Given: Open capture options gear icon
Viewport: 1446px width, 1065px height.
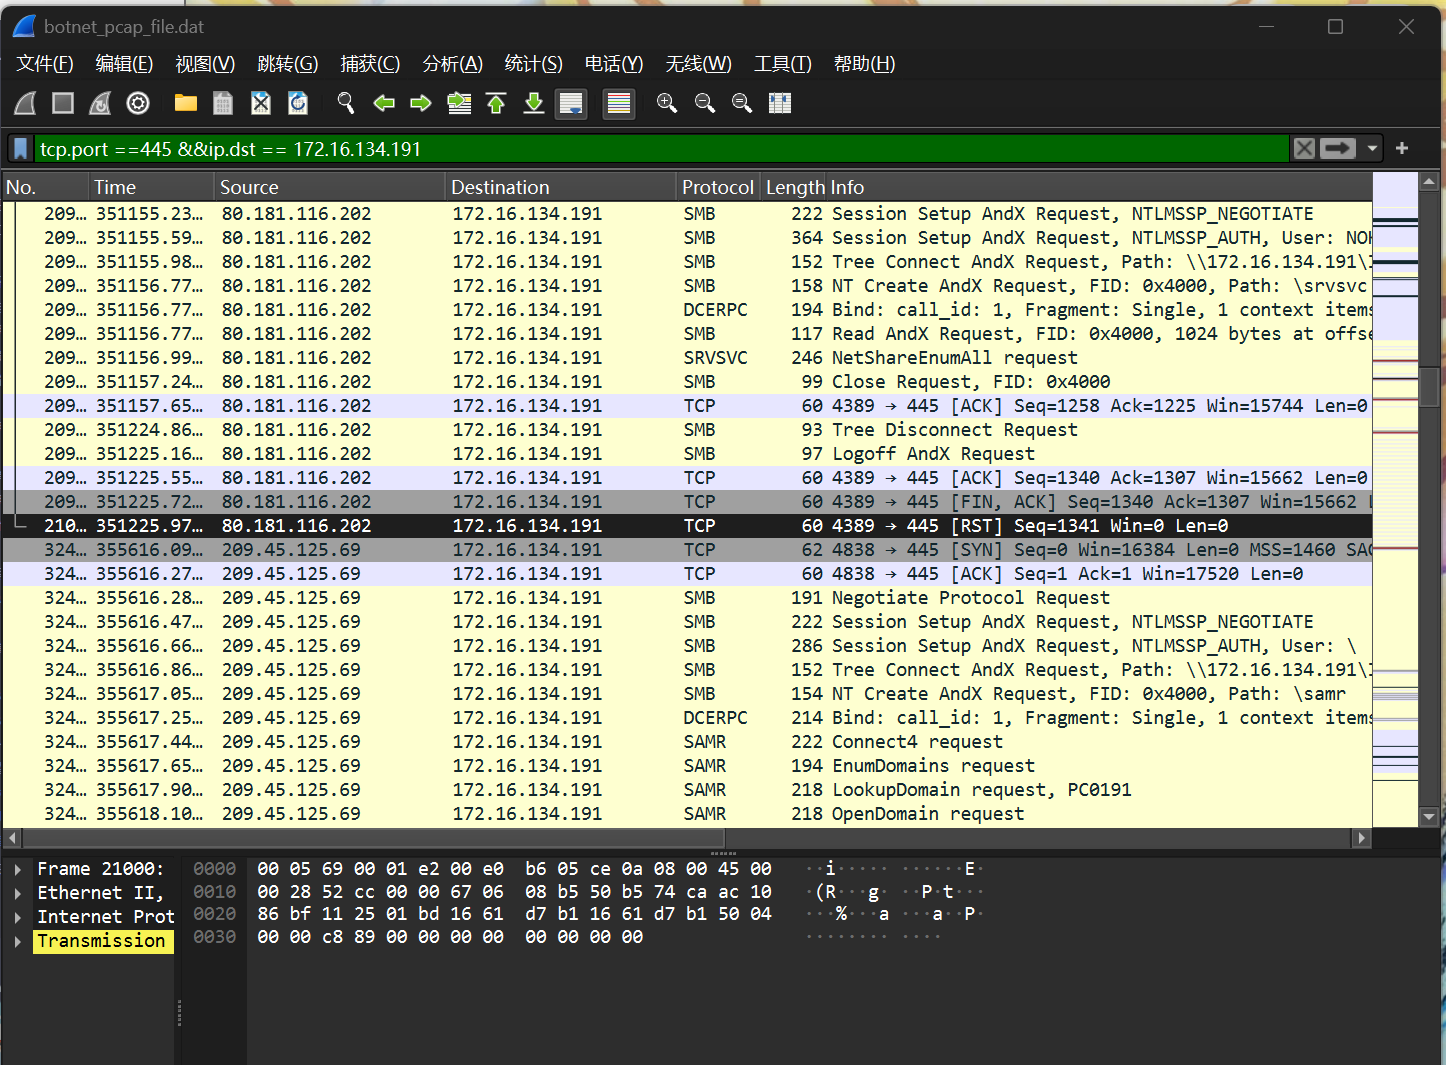Looking at the screenshot, I should (x=138, y=103).
